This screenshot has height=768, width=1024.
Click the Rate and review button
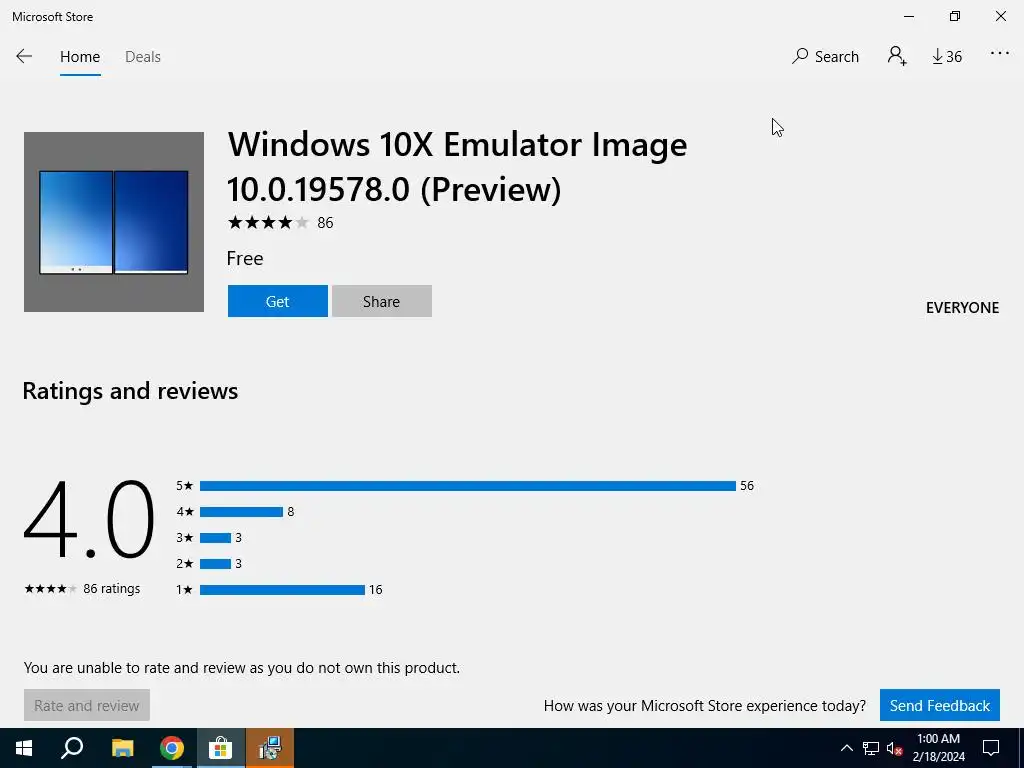tap(87, 705)
